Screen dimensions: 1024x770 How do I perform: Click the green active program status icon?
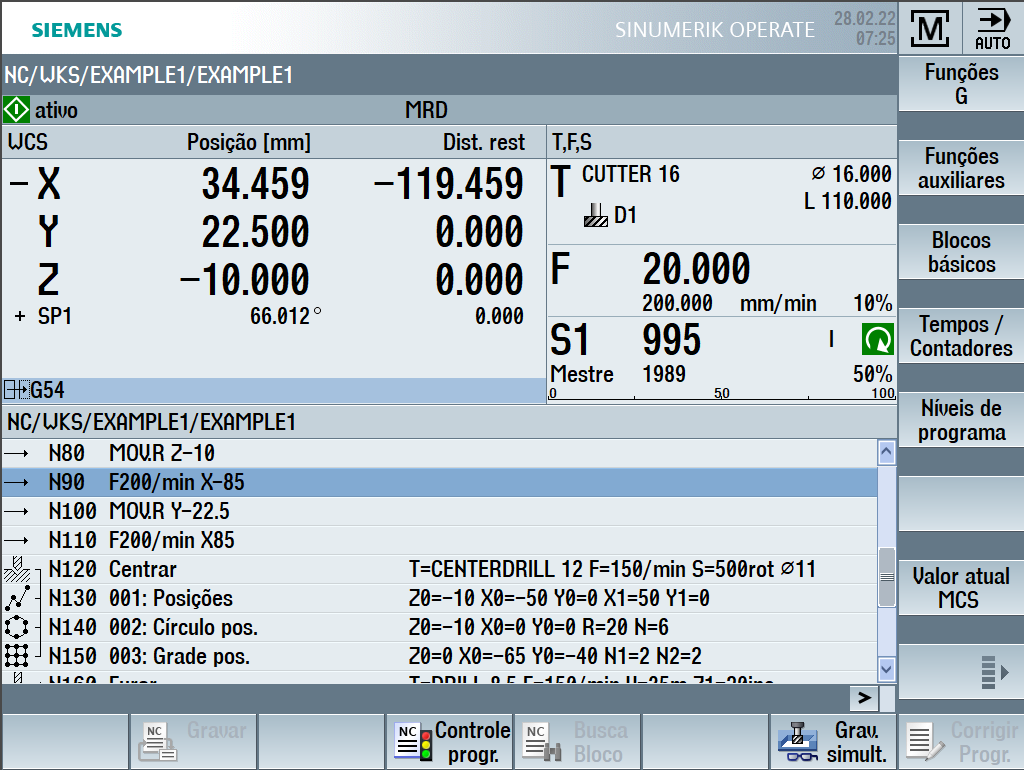(x=16, y=110)
